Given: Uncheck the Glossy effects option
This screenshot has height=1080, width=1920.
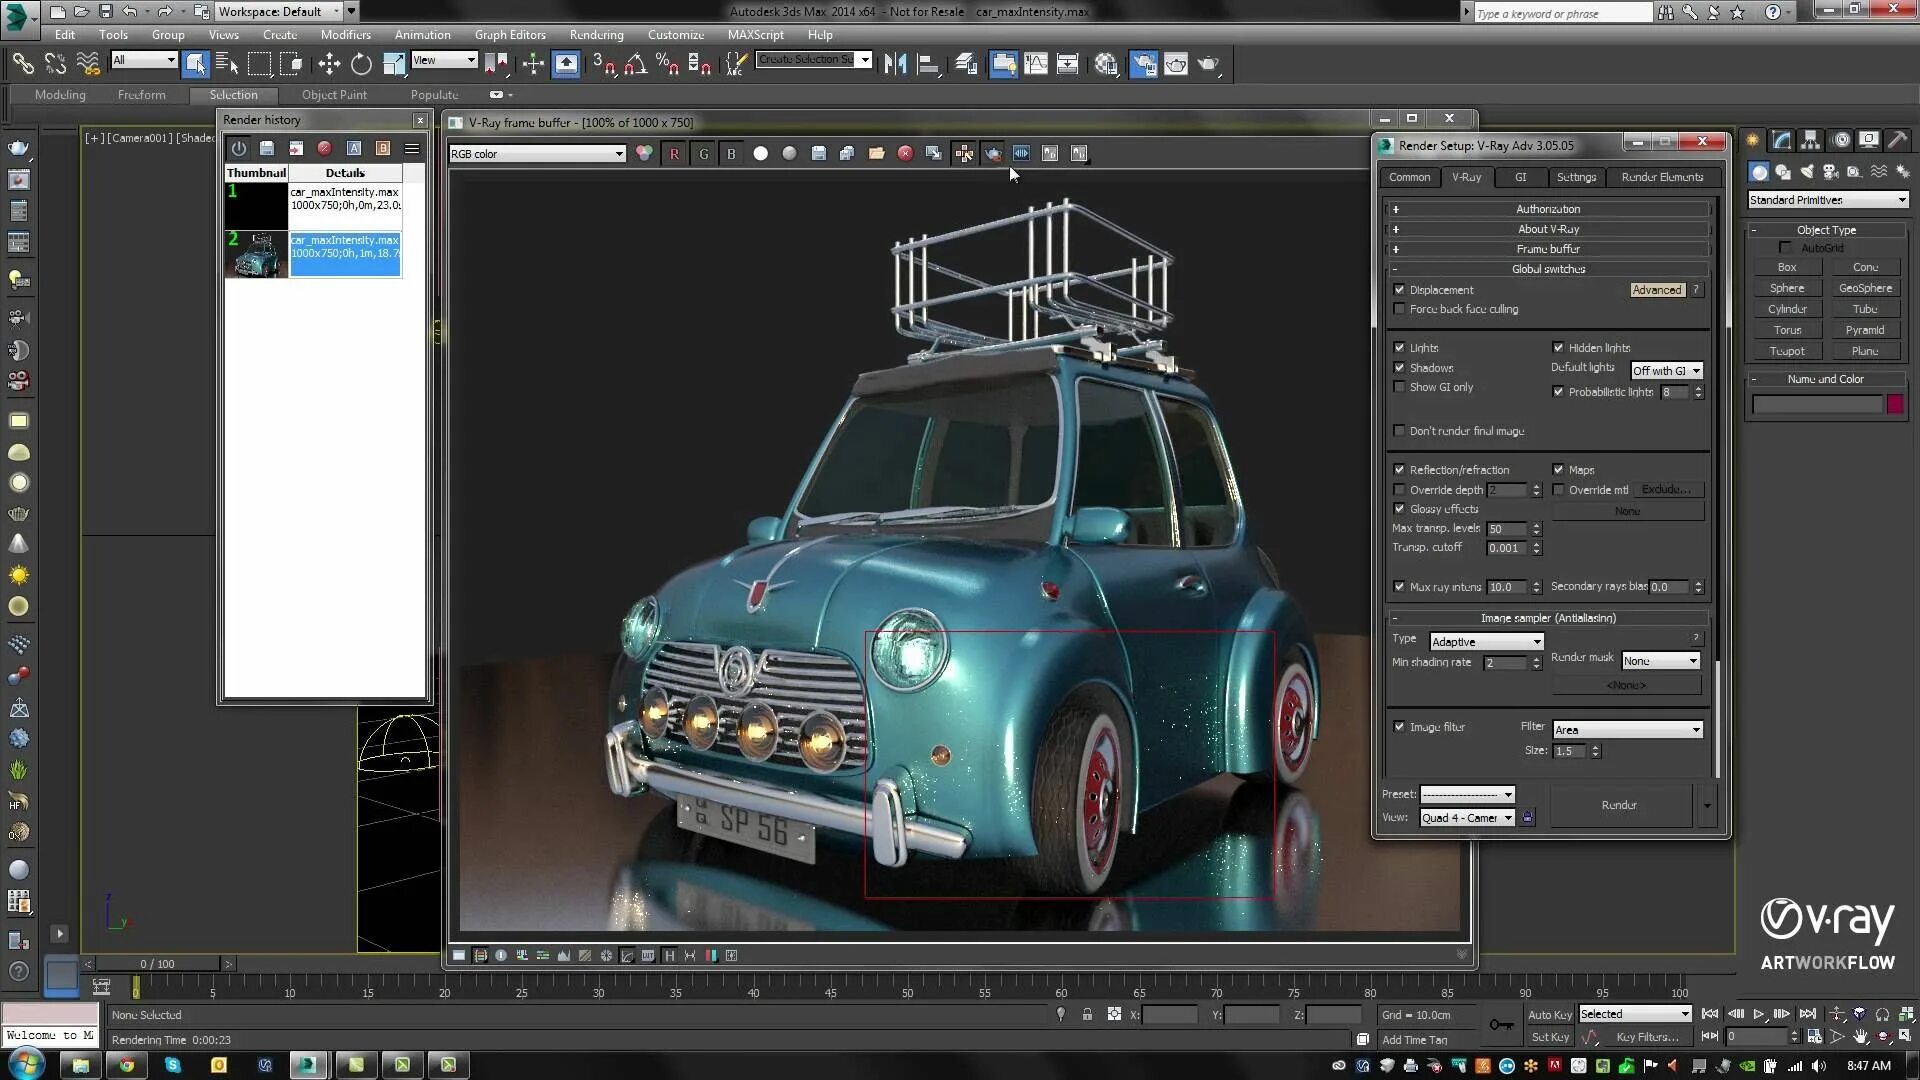Looking at the screenshot, I should tap(1399, 509).
